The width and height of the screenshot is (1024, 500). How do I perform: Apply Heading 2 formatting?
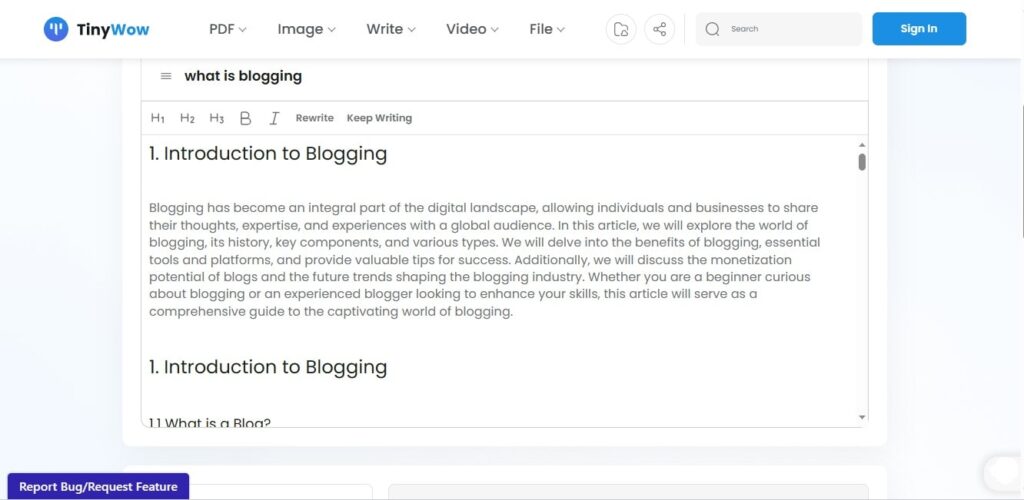click(x=187, y=118)
